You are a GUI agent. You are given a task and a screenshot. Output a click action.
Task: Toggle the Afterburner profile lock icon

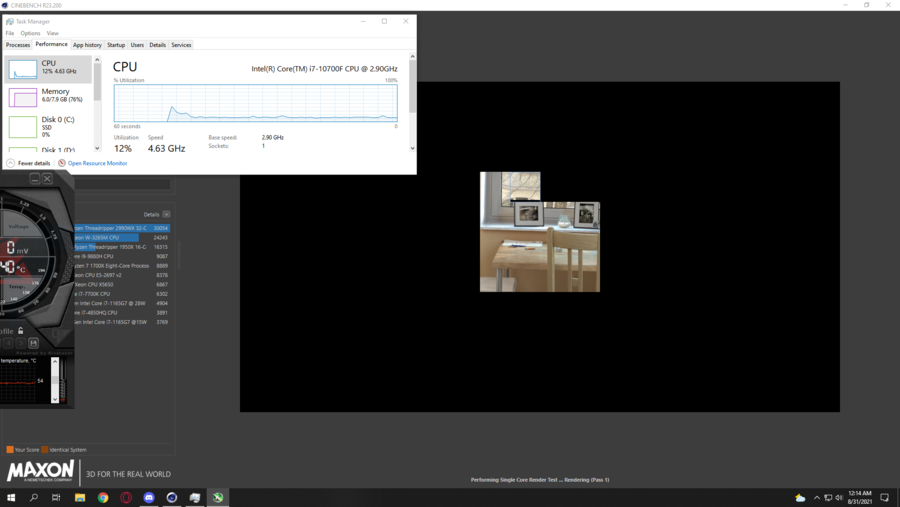point(21,331)
